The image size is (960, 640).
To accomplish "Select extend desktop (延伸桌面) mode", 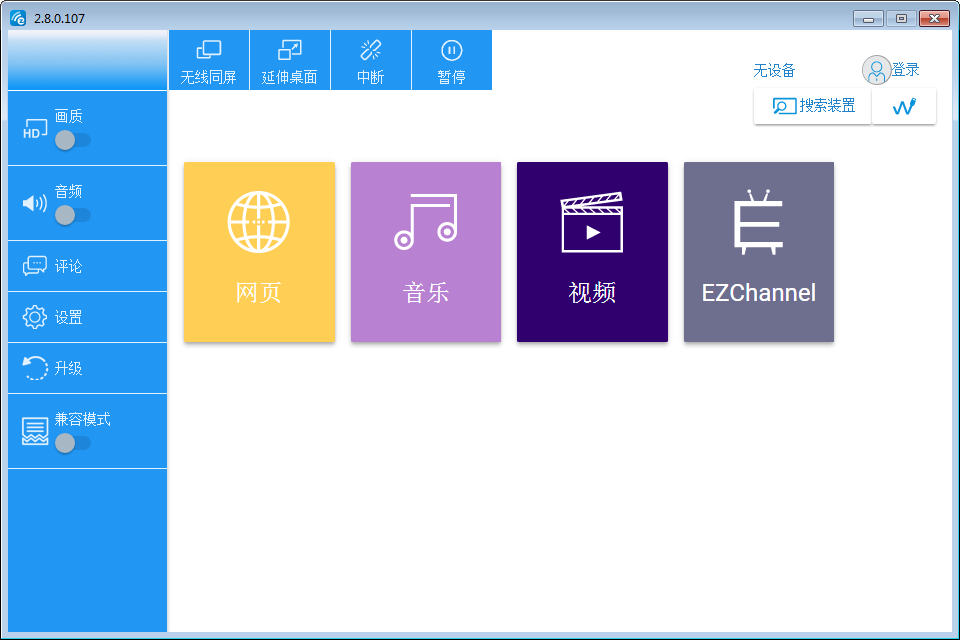I will (290, 60).
